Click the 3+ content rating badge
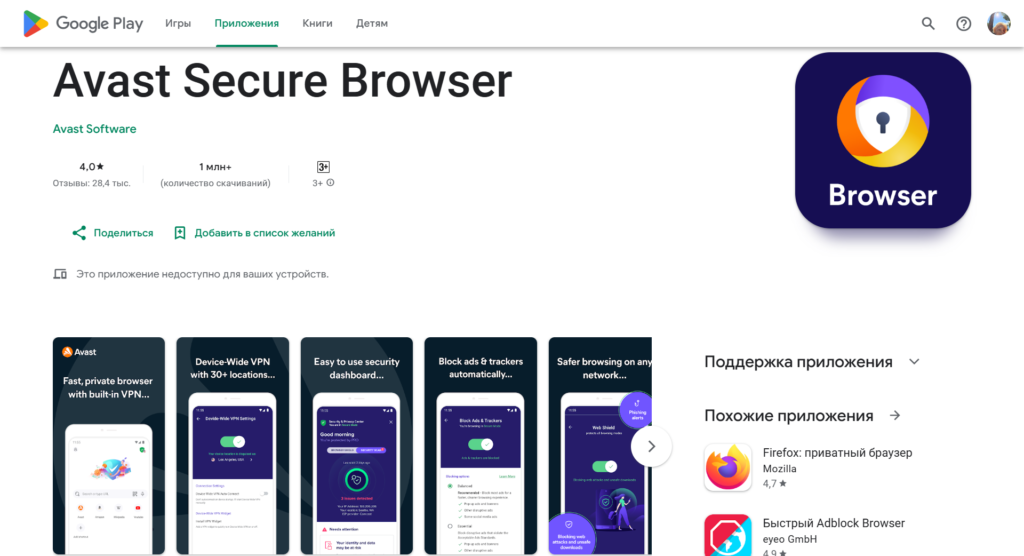The width and height of the screenshot is (1024, 556). click(323, 167)
